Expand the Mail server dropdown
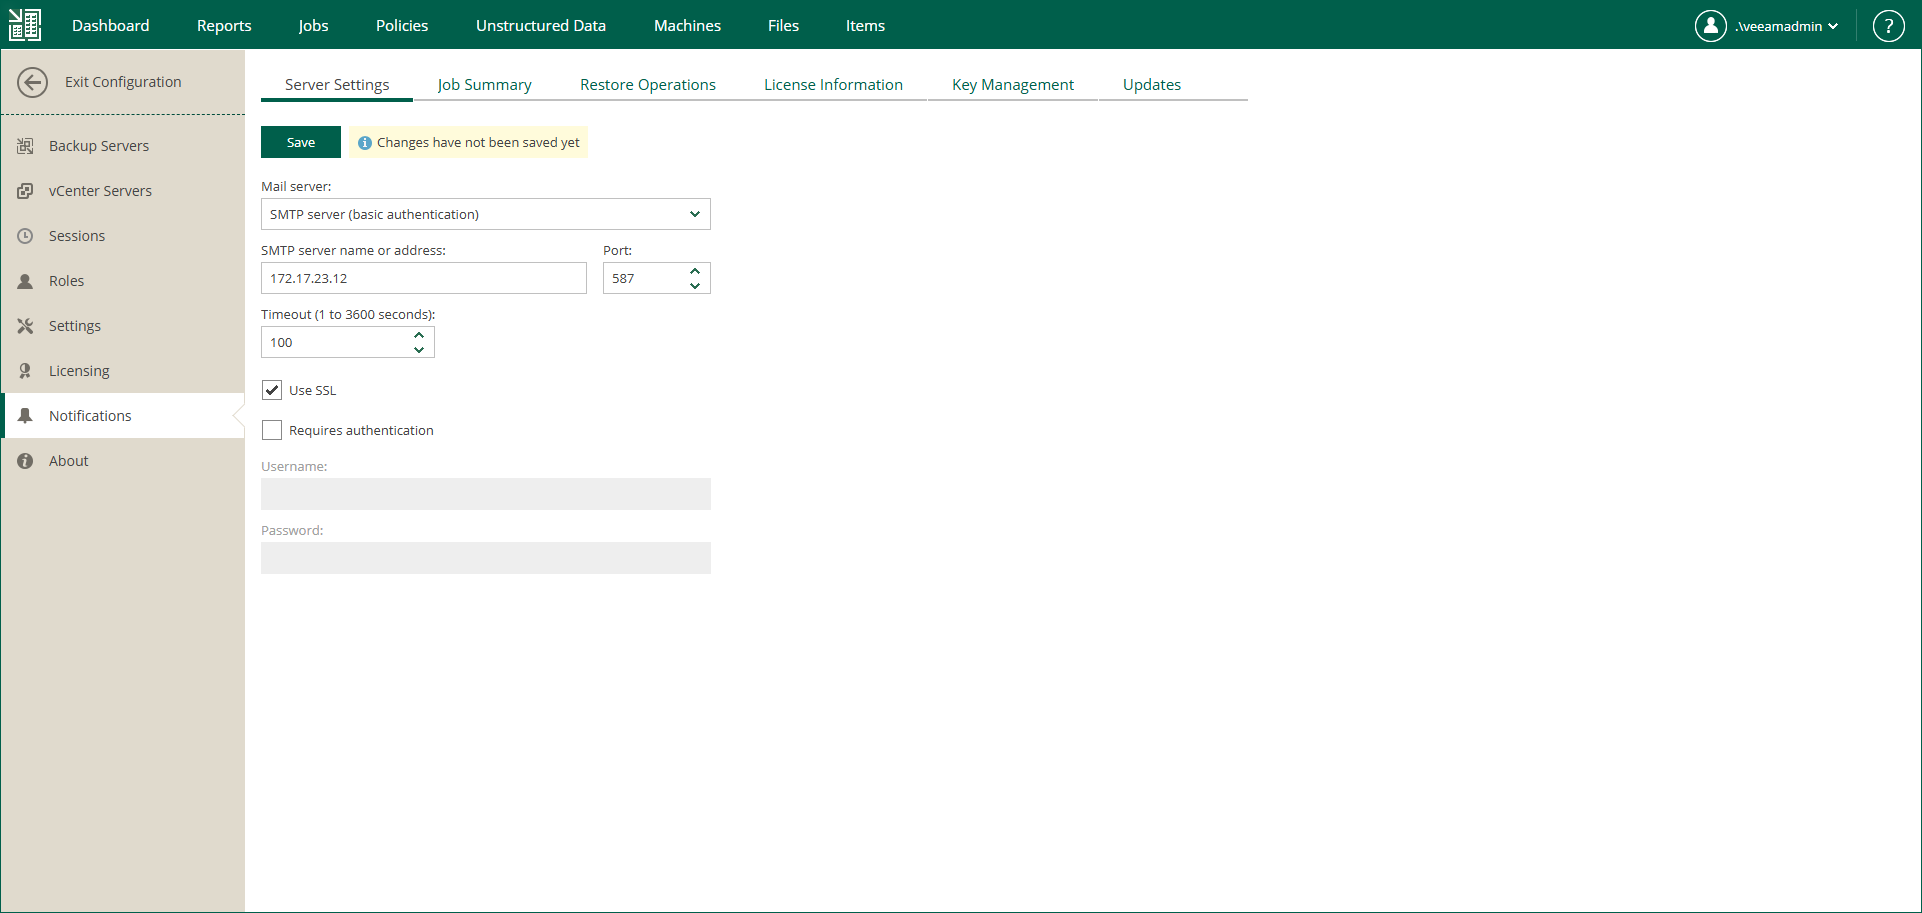The image size is (1922, 913). [x=486, y=214]
